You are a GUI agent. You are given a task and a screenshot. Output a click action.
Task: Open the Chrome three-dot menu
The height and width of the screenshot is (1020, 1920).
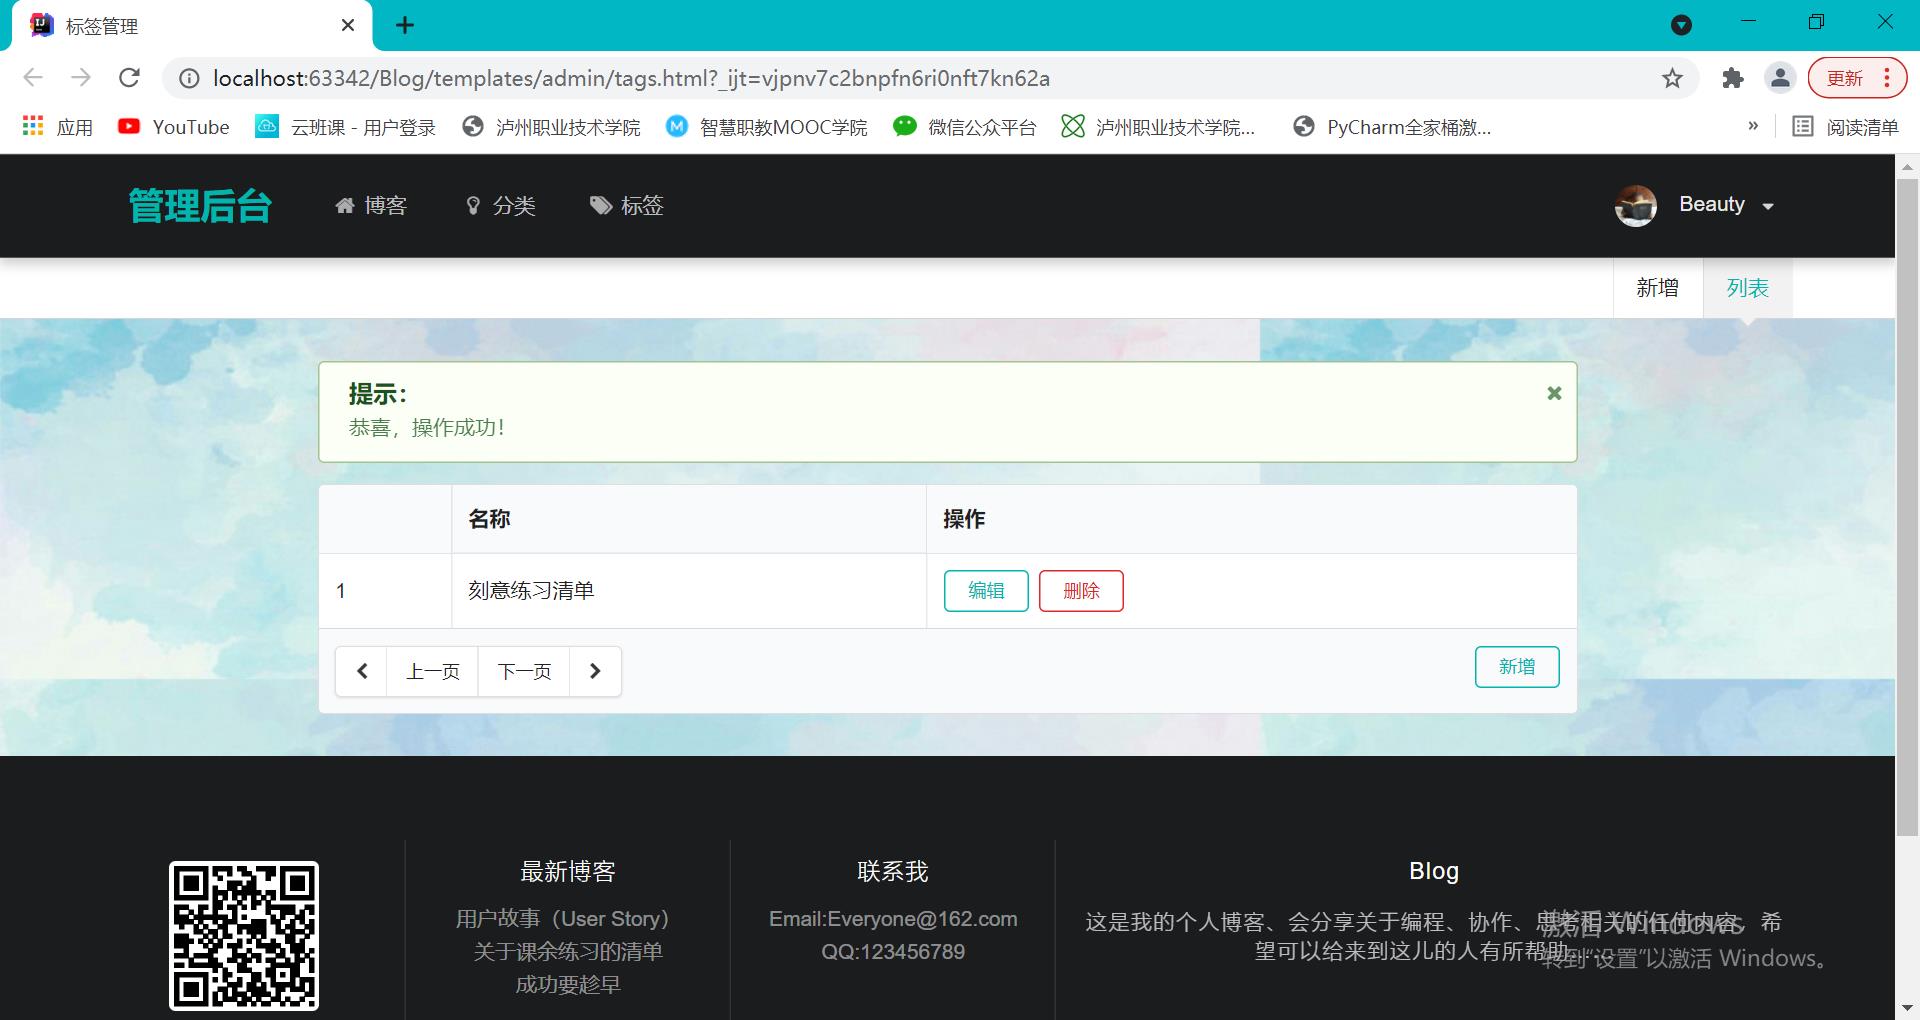point(1887,78)
